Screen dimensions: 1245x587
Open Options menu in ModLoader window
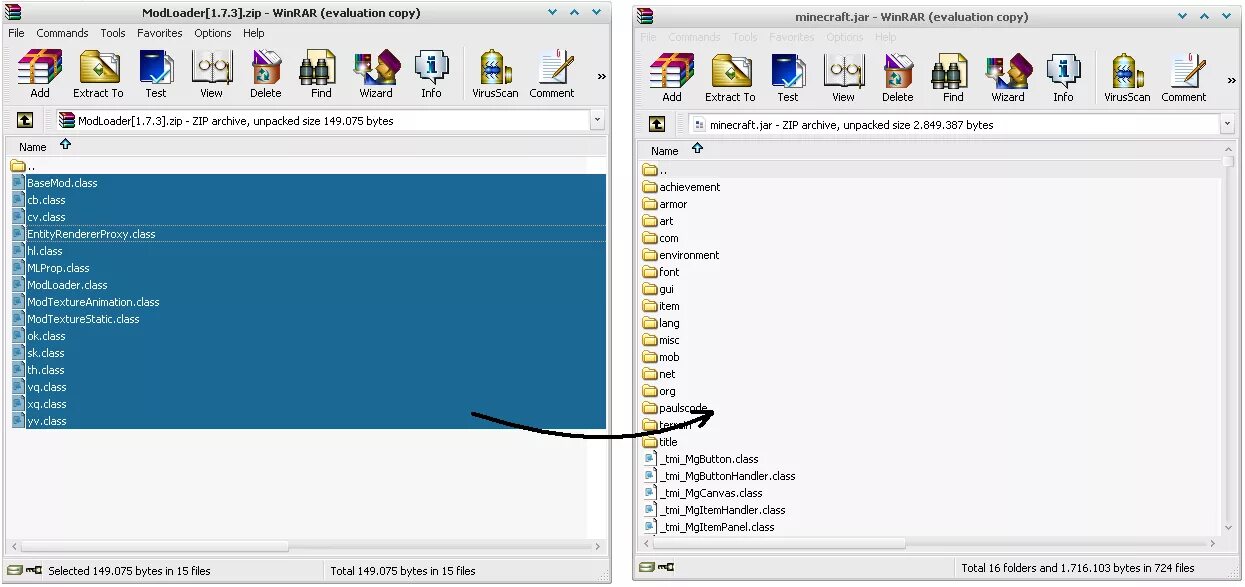pos(213,33)
